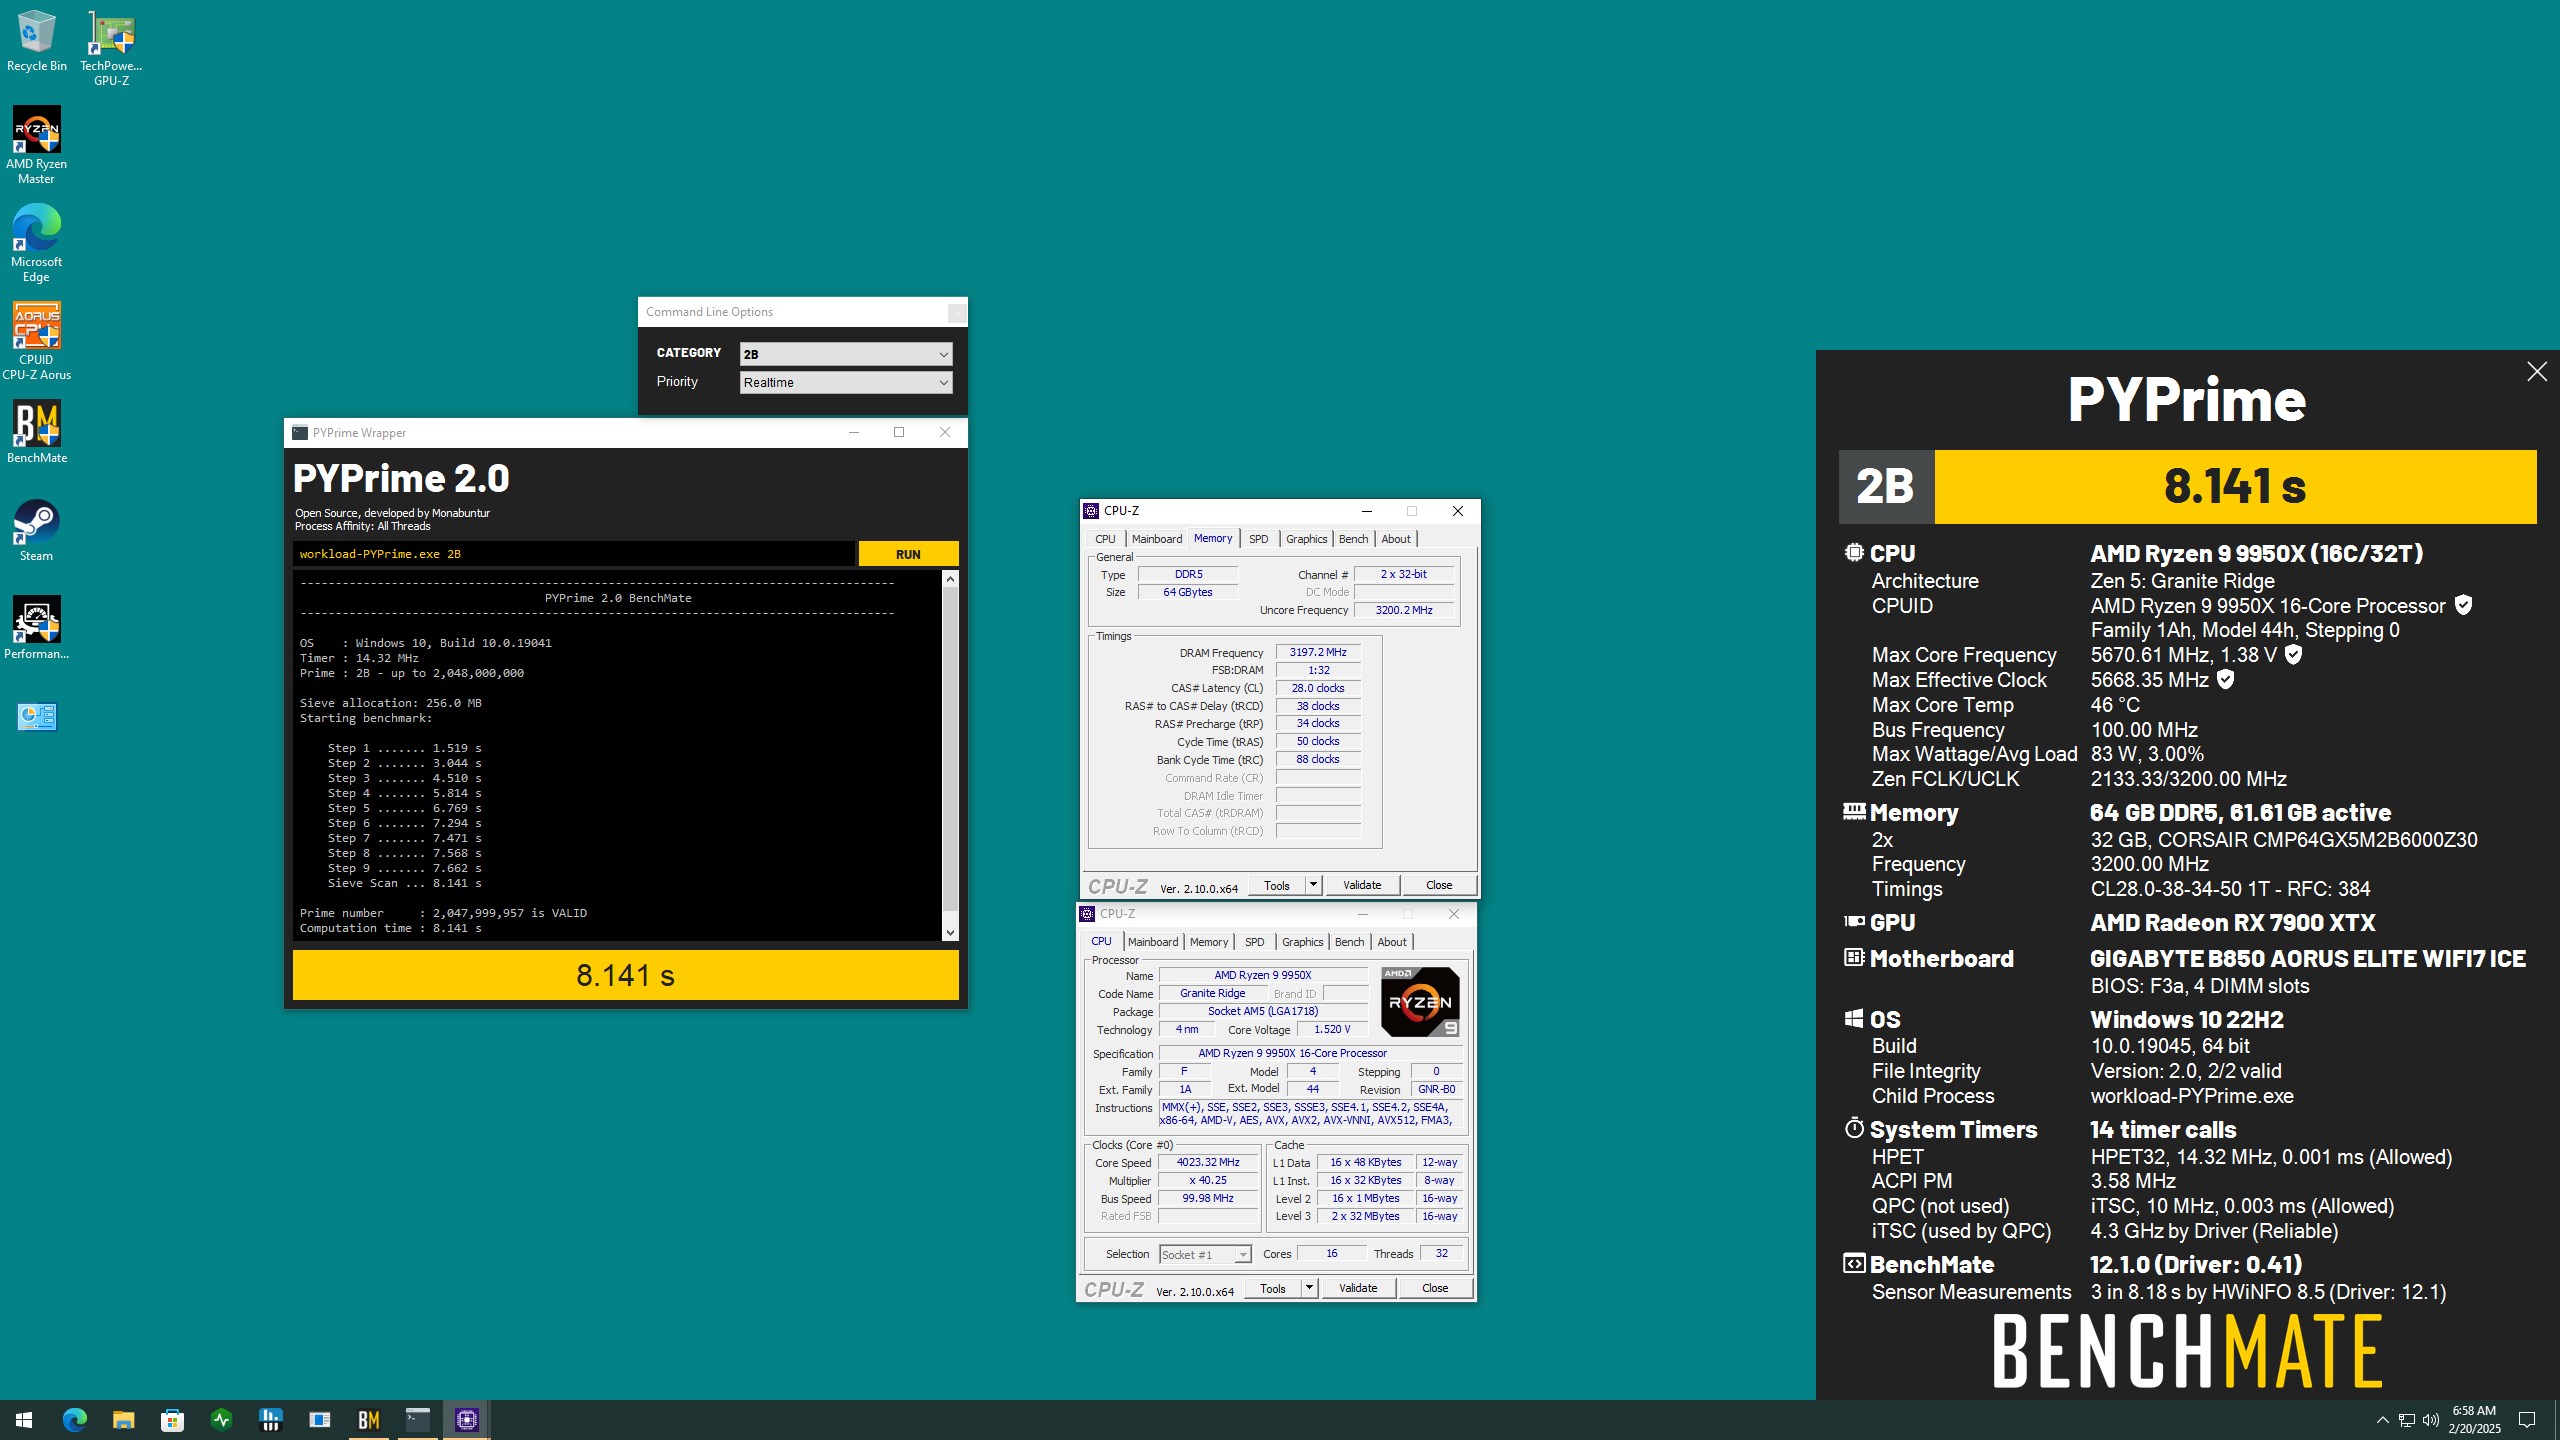Open the CATEGORY dropdown set to 2B
Screen dimensions: 2560x1440
[x=845, y=354]
